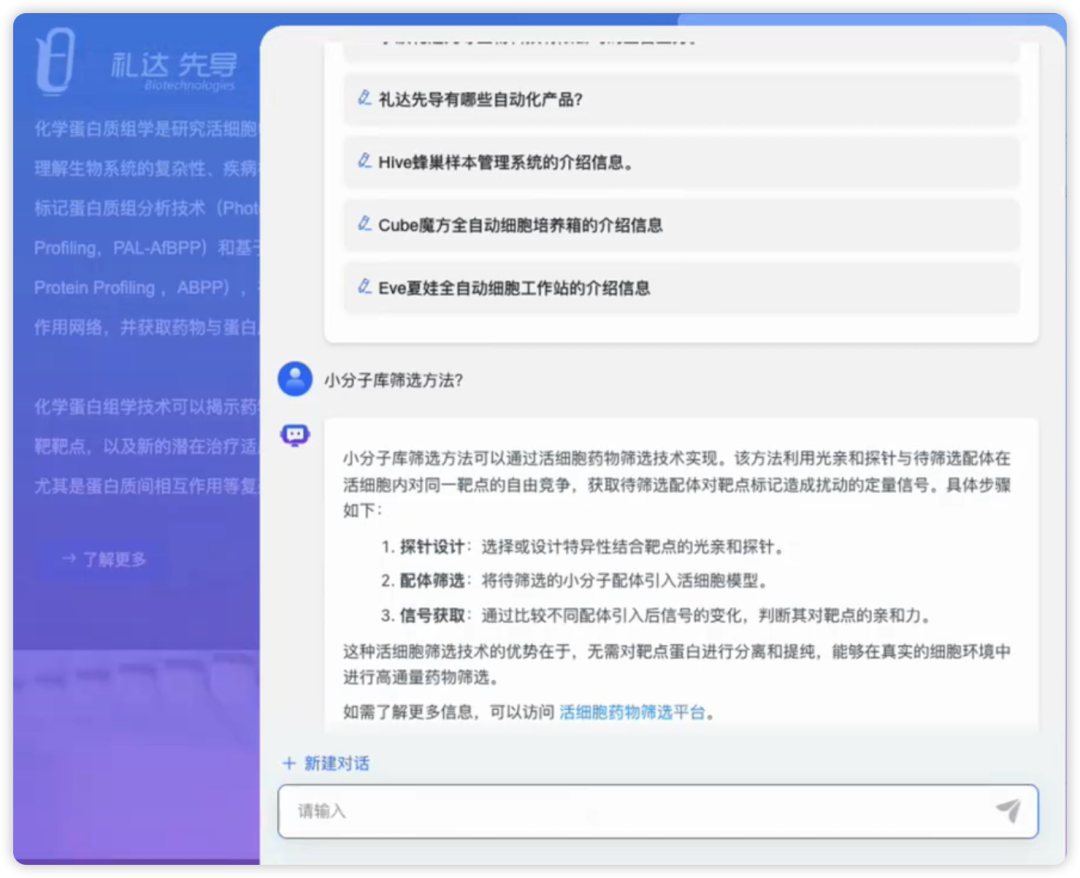Click pencil icon beside Hive蜂巢 suggestion

(364, 161)
